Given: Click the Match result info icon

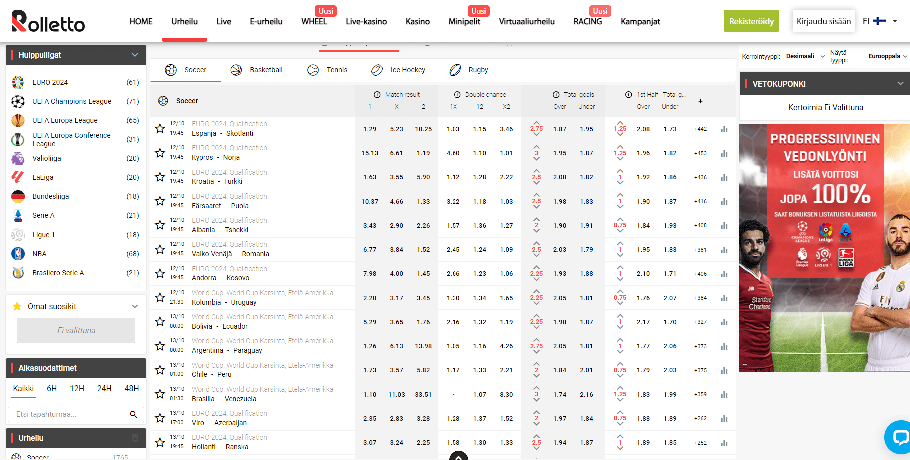Looking at the screenshot, I should [366, 93].
